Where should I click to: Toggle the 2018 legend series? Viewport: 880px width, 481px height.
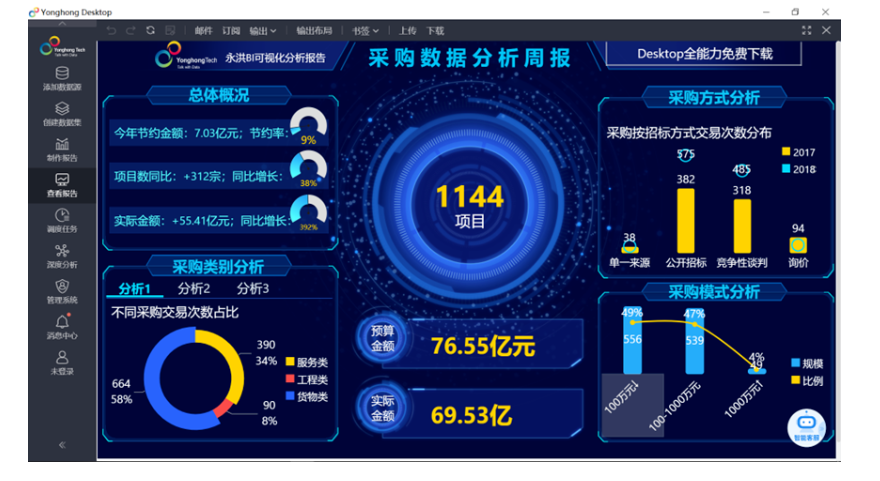point(787,169)
